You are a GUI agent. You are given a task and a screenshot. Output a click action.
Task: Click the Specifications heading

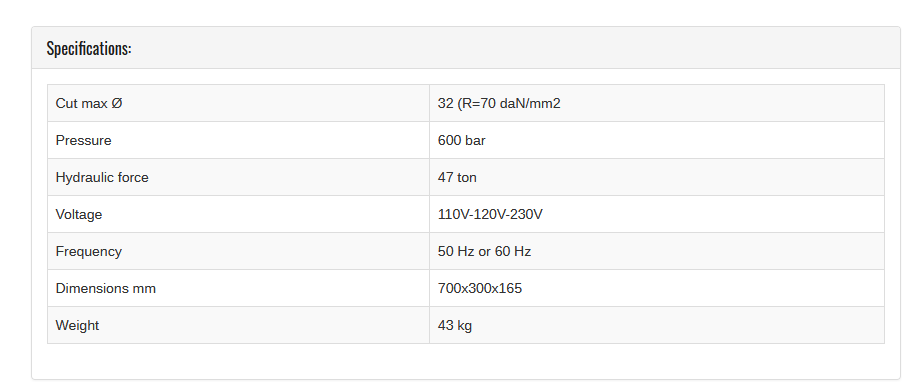tap(89, 48)
